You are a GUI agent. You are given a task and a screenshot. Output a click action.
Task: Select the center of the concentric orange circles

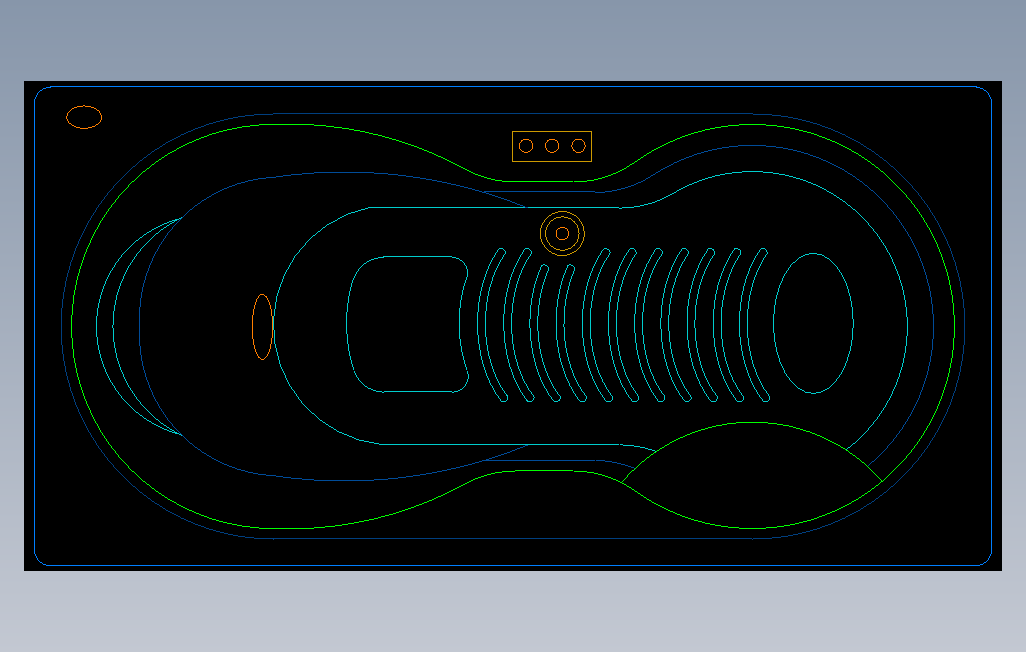[x=562, y=234]
